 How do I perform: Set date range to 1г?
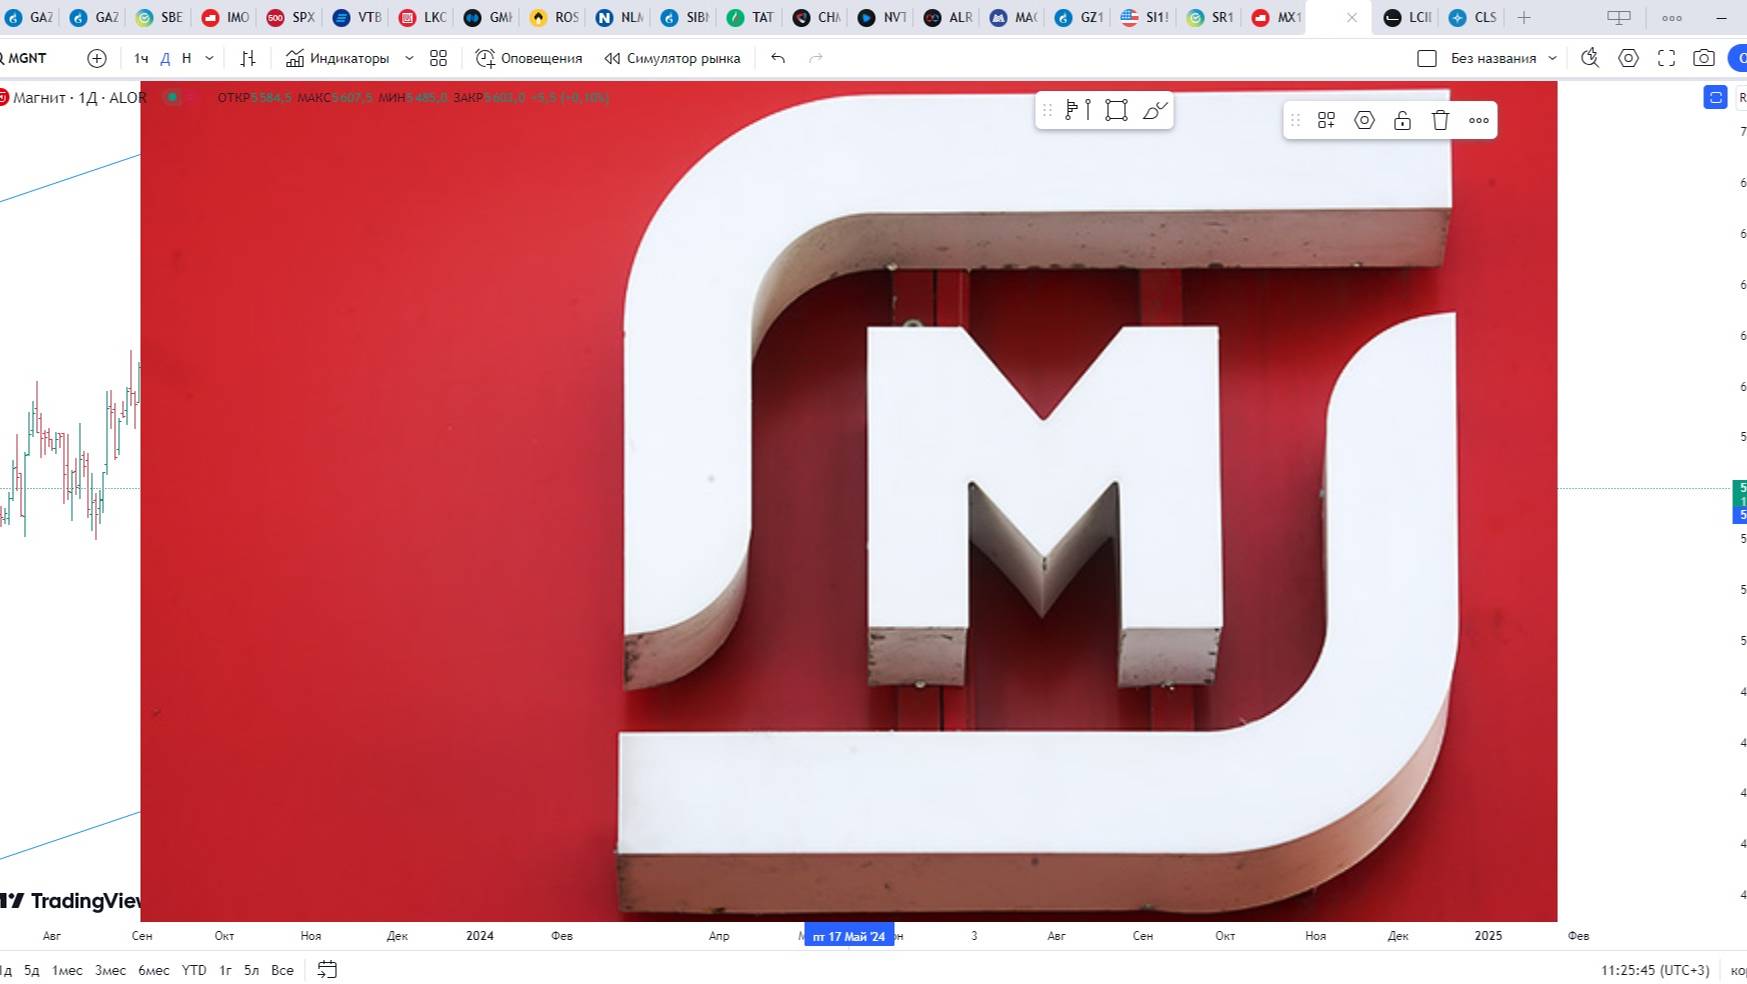pos(225,970)
